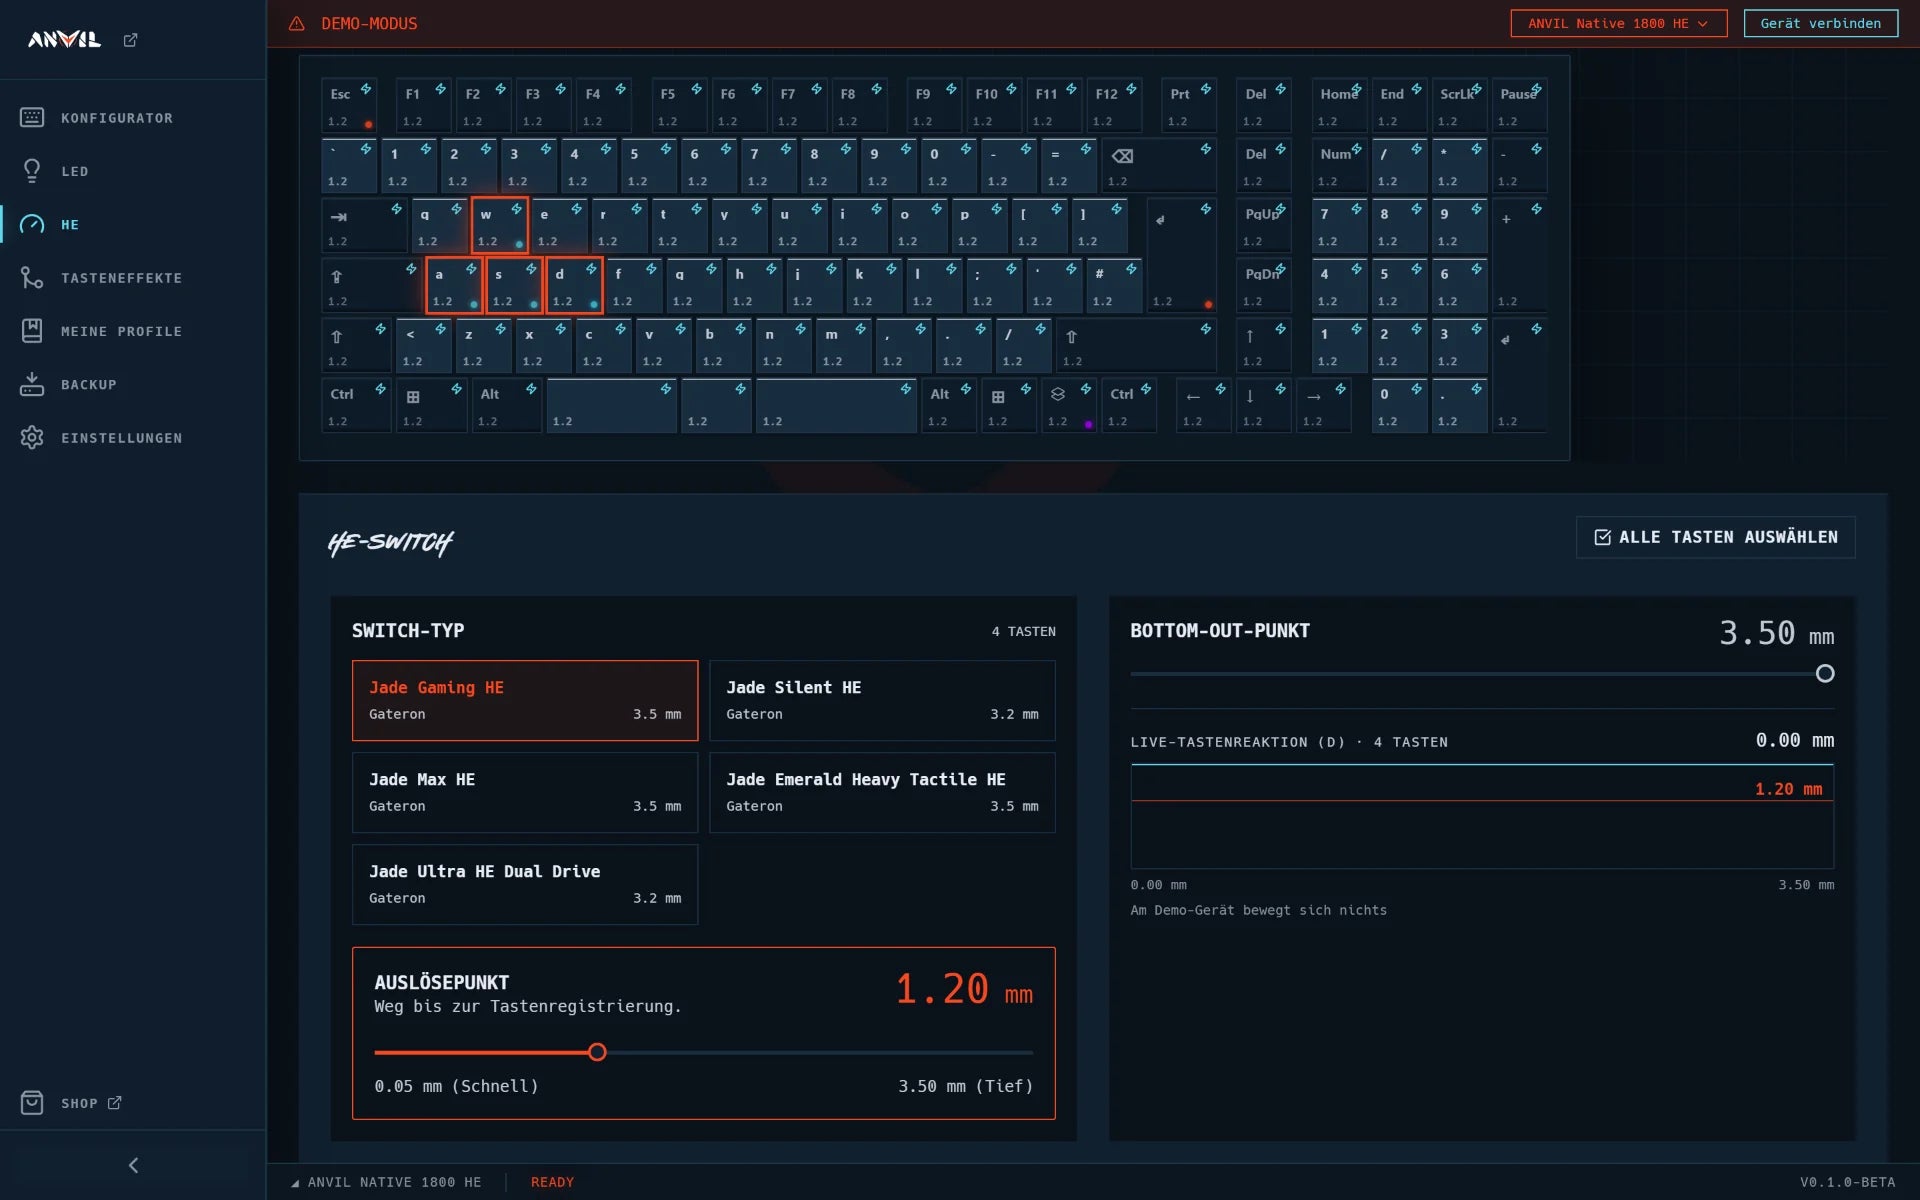Click the READY status text
Viewport: 1920px width, 1200px height.
tap(552, 1182)
